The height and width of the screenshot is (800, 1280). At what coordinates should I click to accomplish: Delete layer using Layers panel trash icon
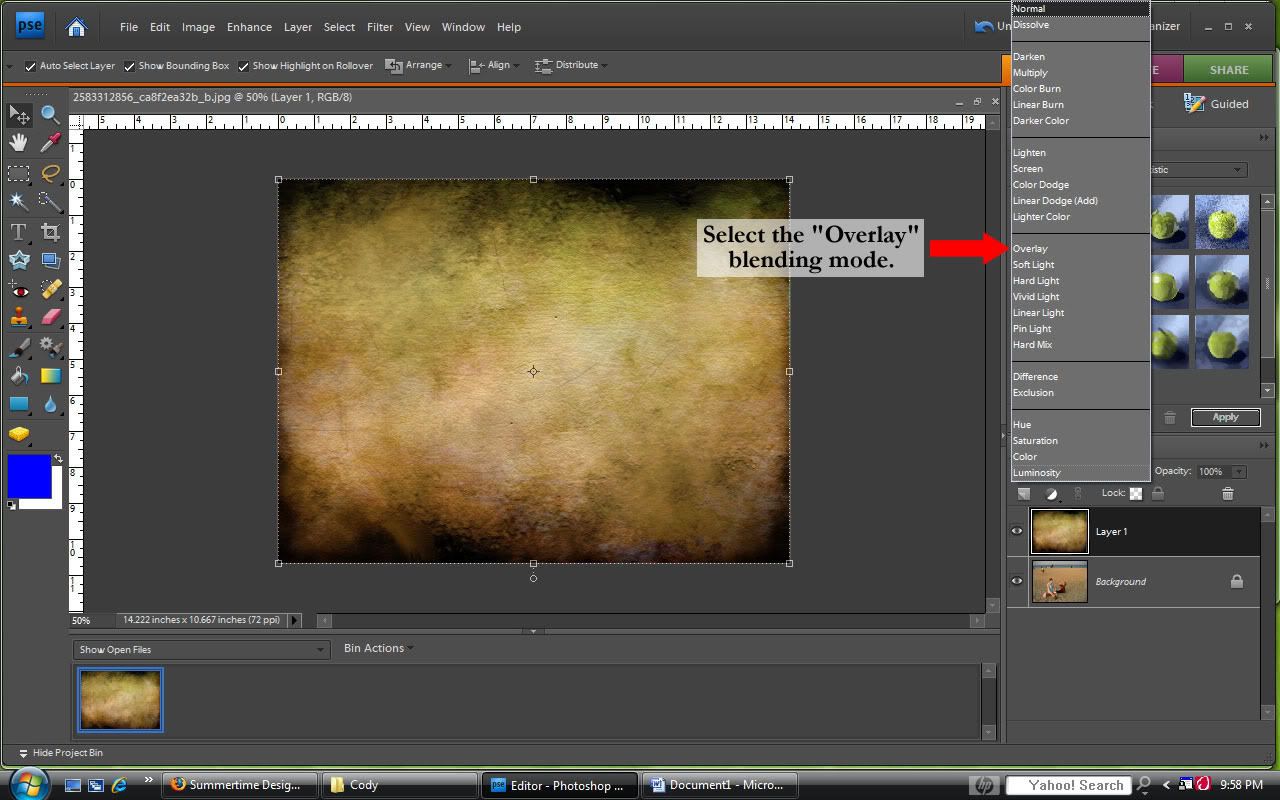1227,493
